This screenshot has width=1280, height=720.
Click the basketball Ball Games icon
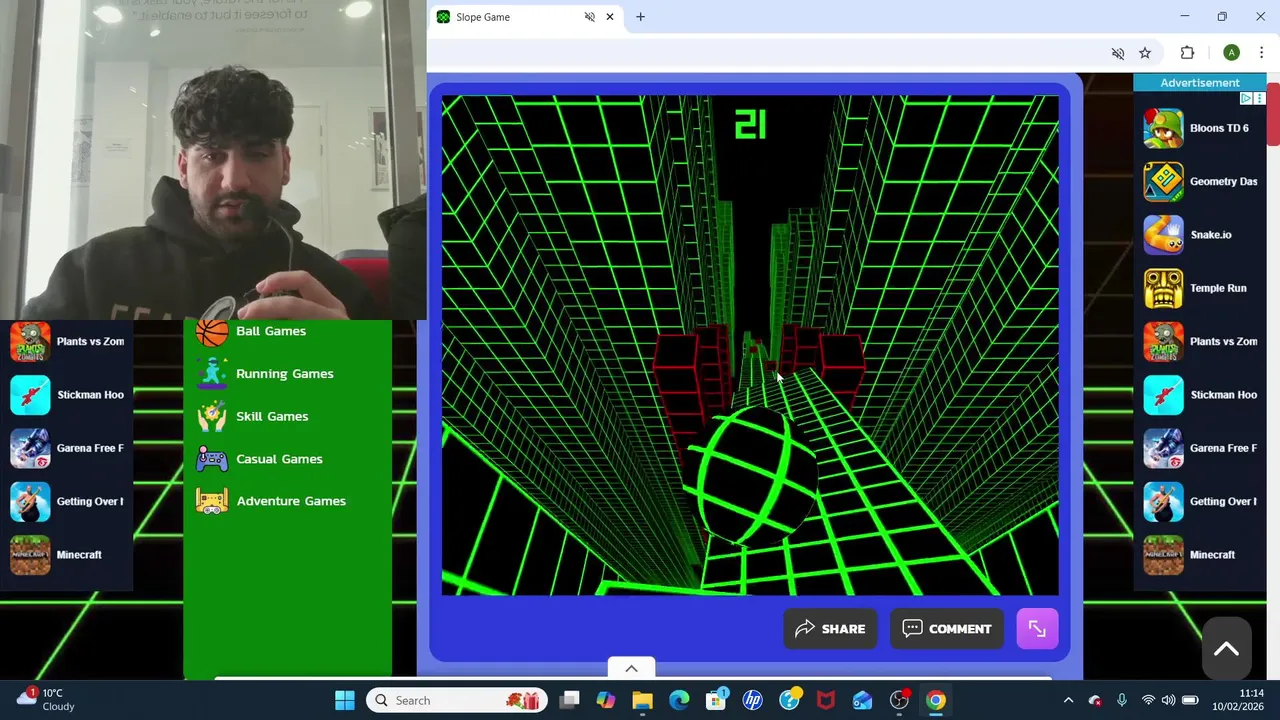pos(212,331)
